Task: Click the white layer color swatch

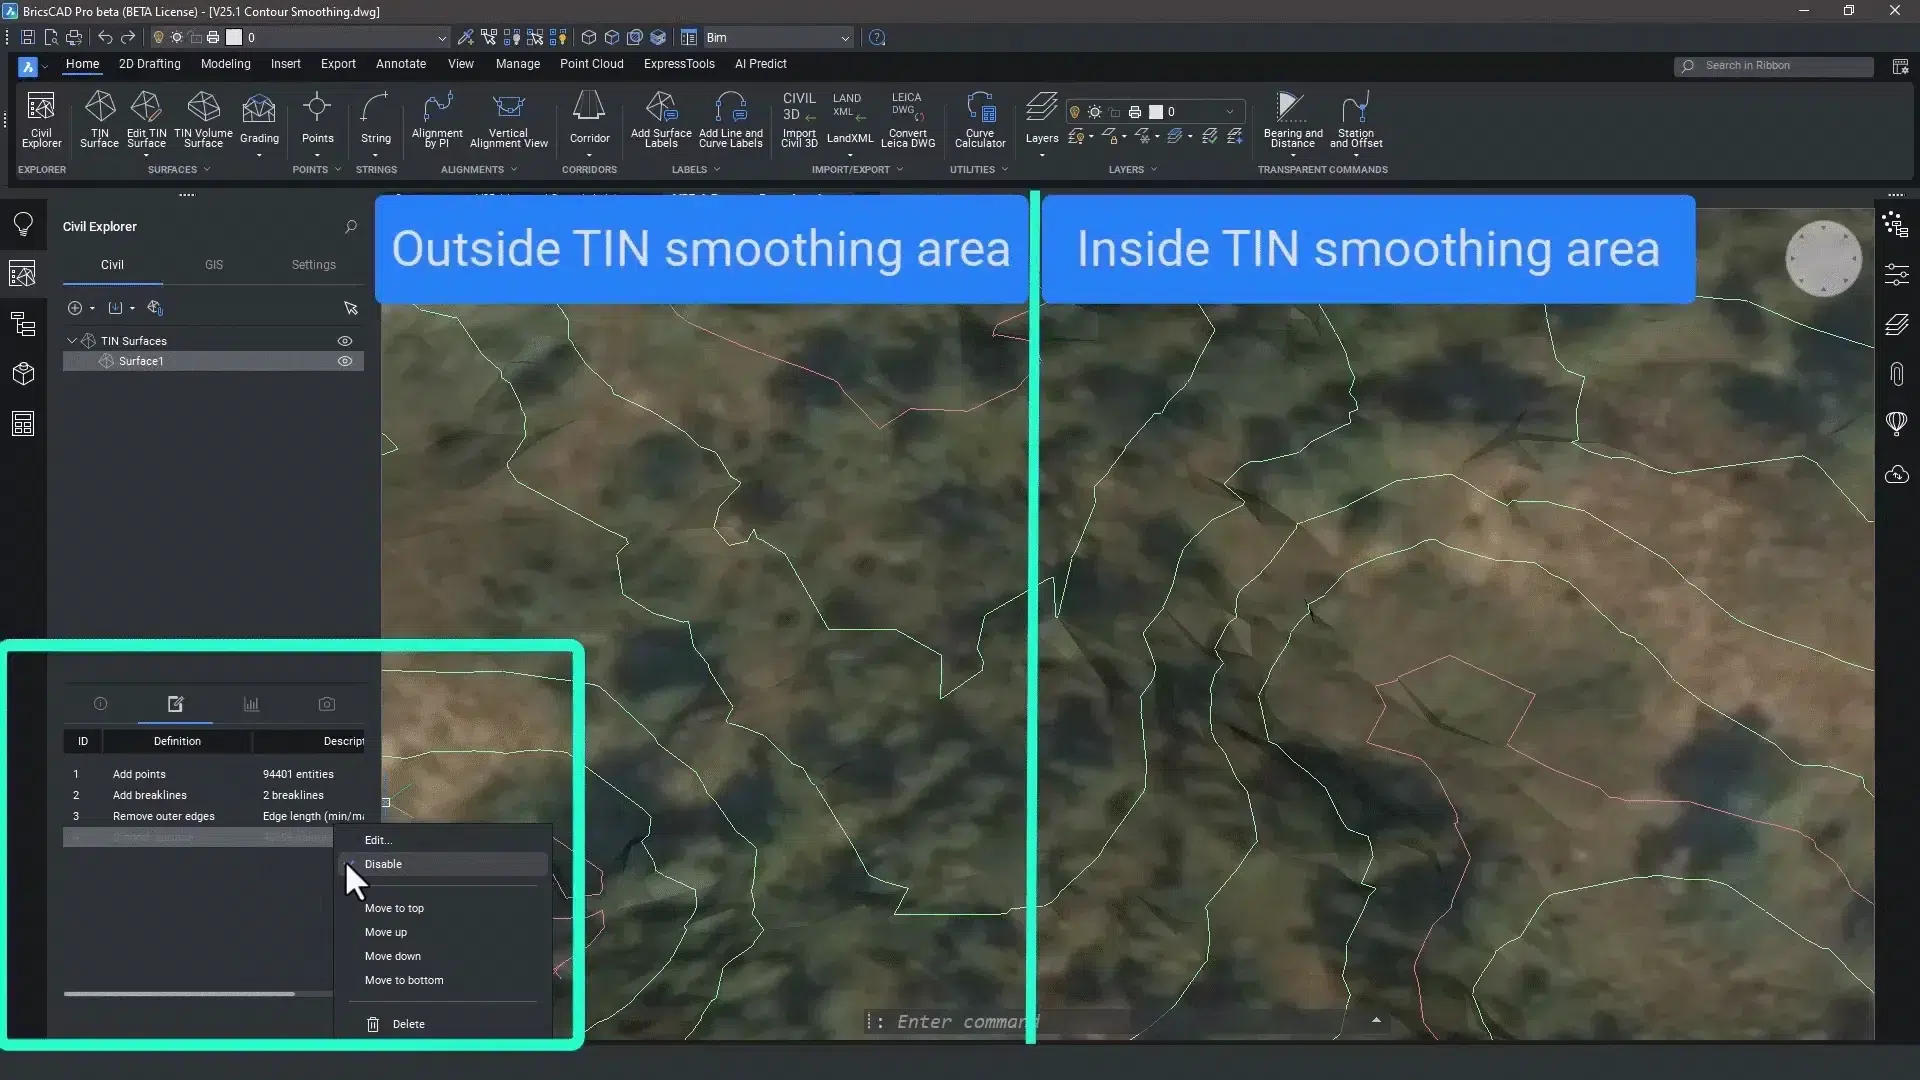Action: [x=234, y=37]
